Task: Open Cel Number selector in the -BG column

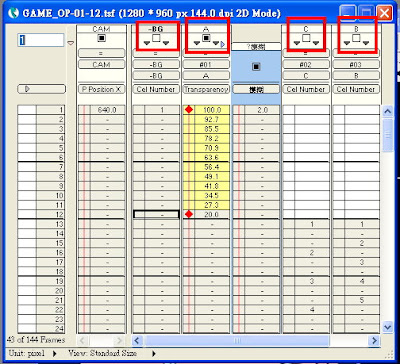Action: (156, 89)
